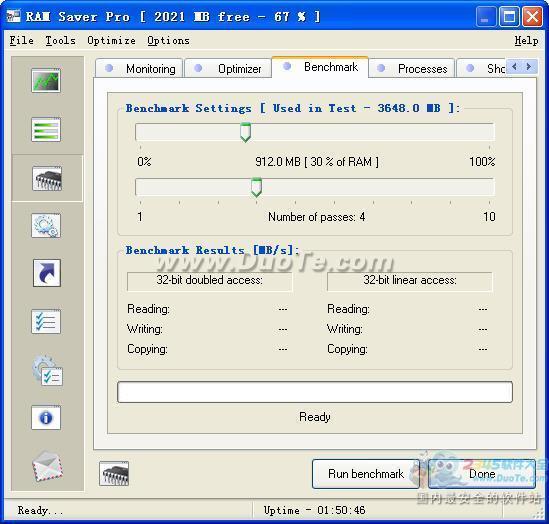The height and width of the screenshot is (524, 549).
Task: Click the Writing label under linear access
Action: [345, 329]
